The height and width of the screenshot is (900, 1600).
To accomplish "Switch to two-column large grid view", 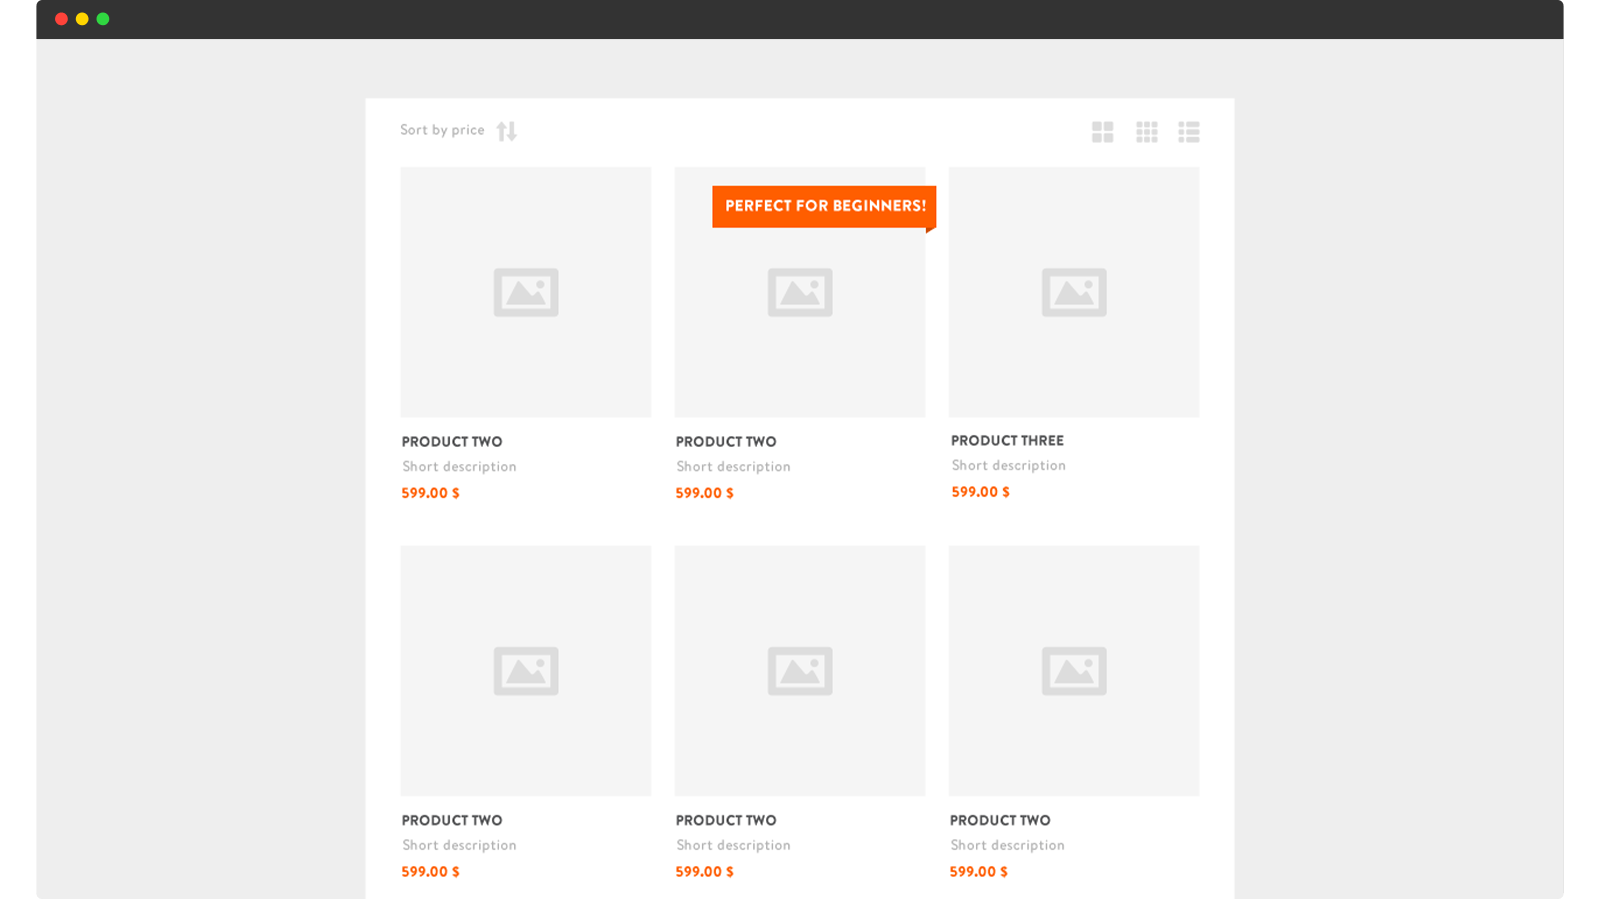I will point(1102,132).
